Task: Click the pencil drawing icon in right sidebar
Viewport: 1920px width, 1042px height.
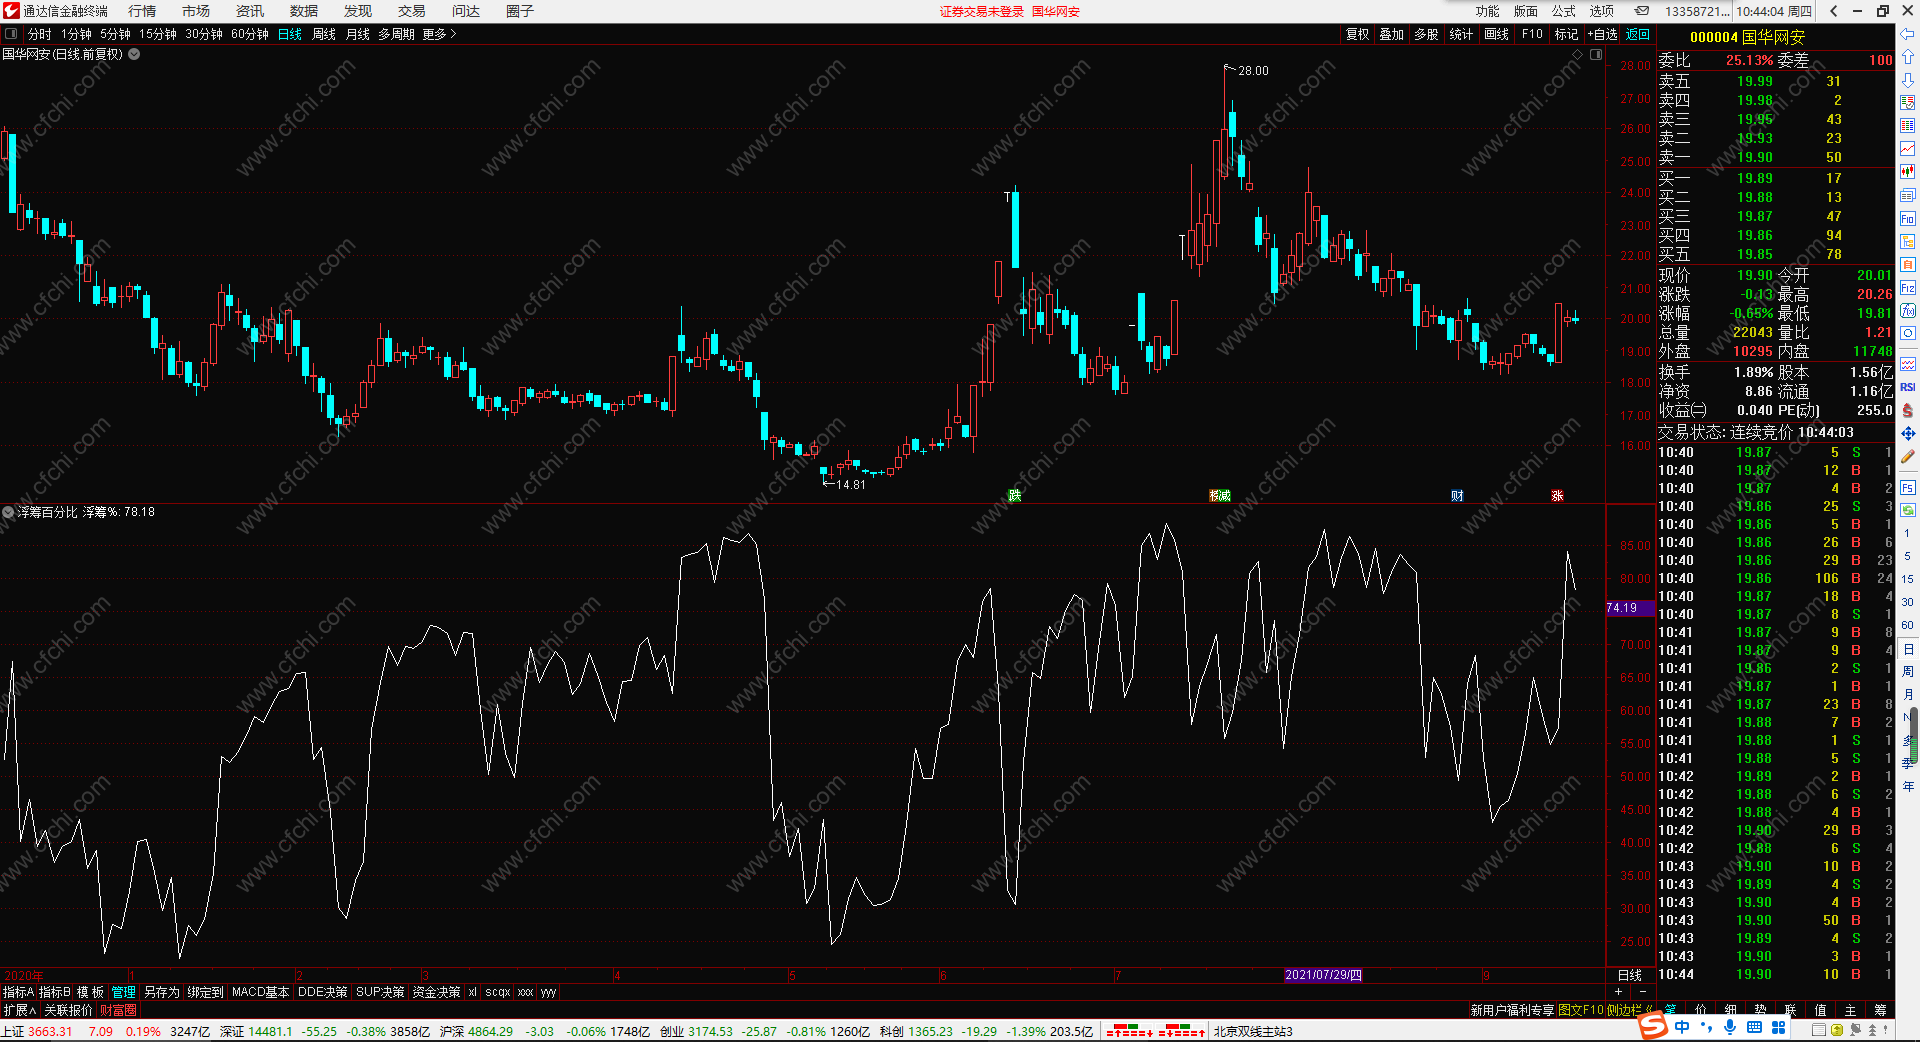Action: 1907,456
